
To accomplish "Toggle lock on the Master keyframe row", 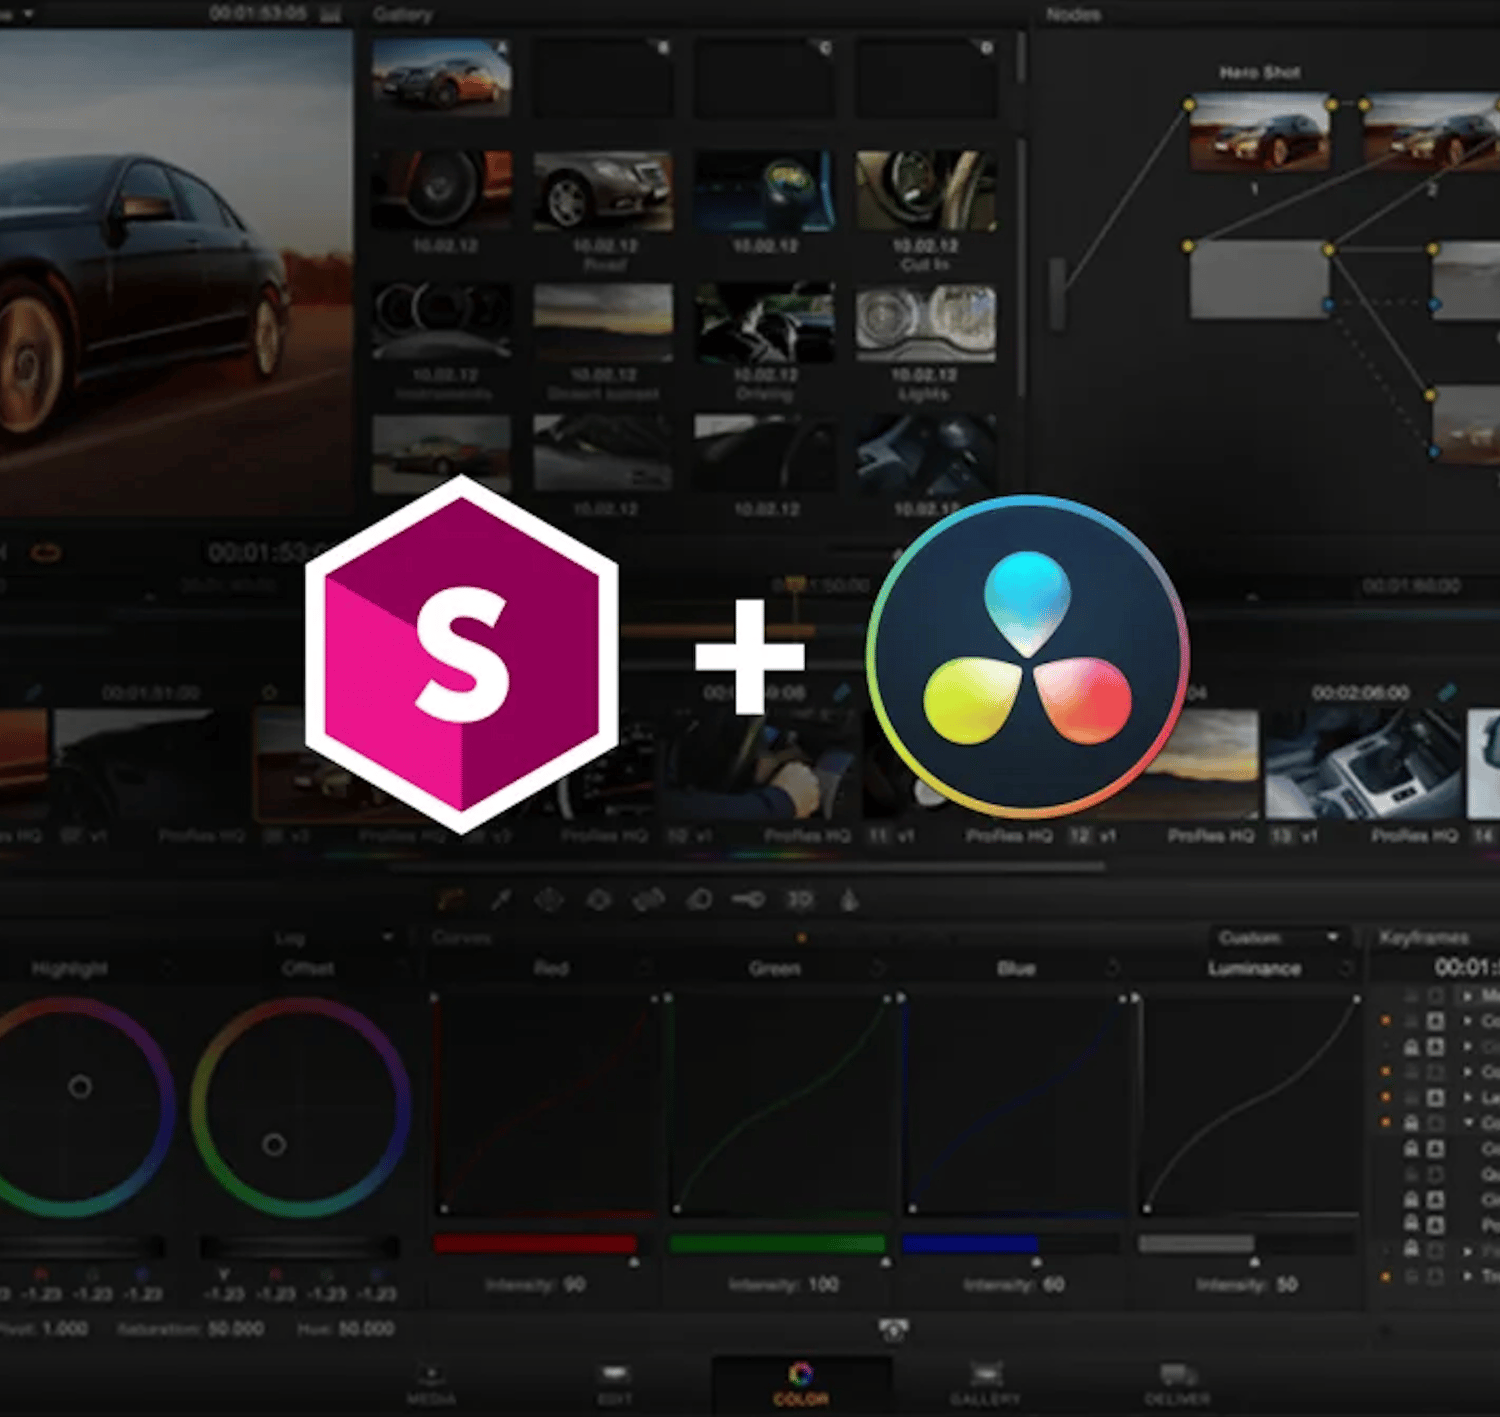I will coord(1411,996).
